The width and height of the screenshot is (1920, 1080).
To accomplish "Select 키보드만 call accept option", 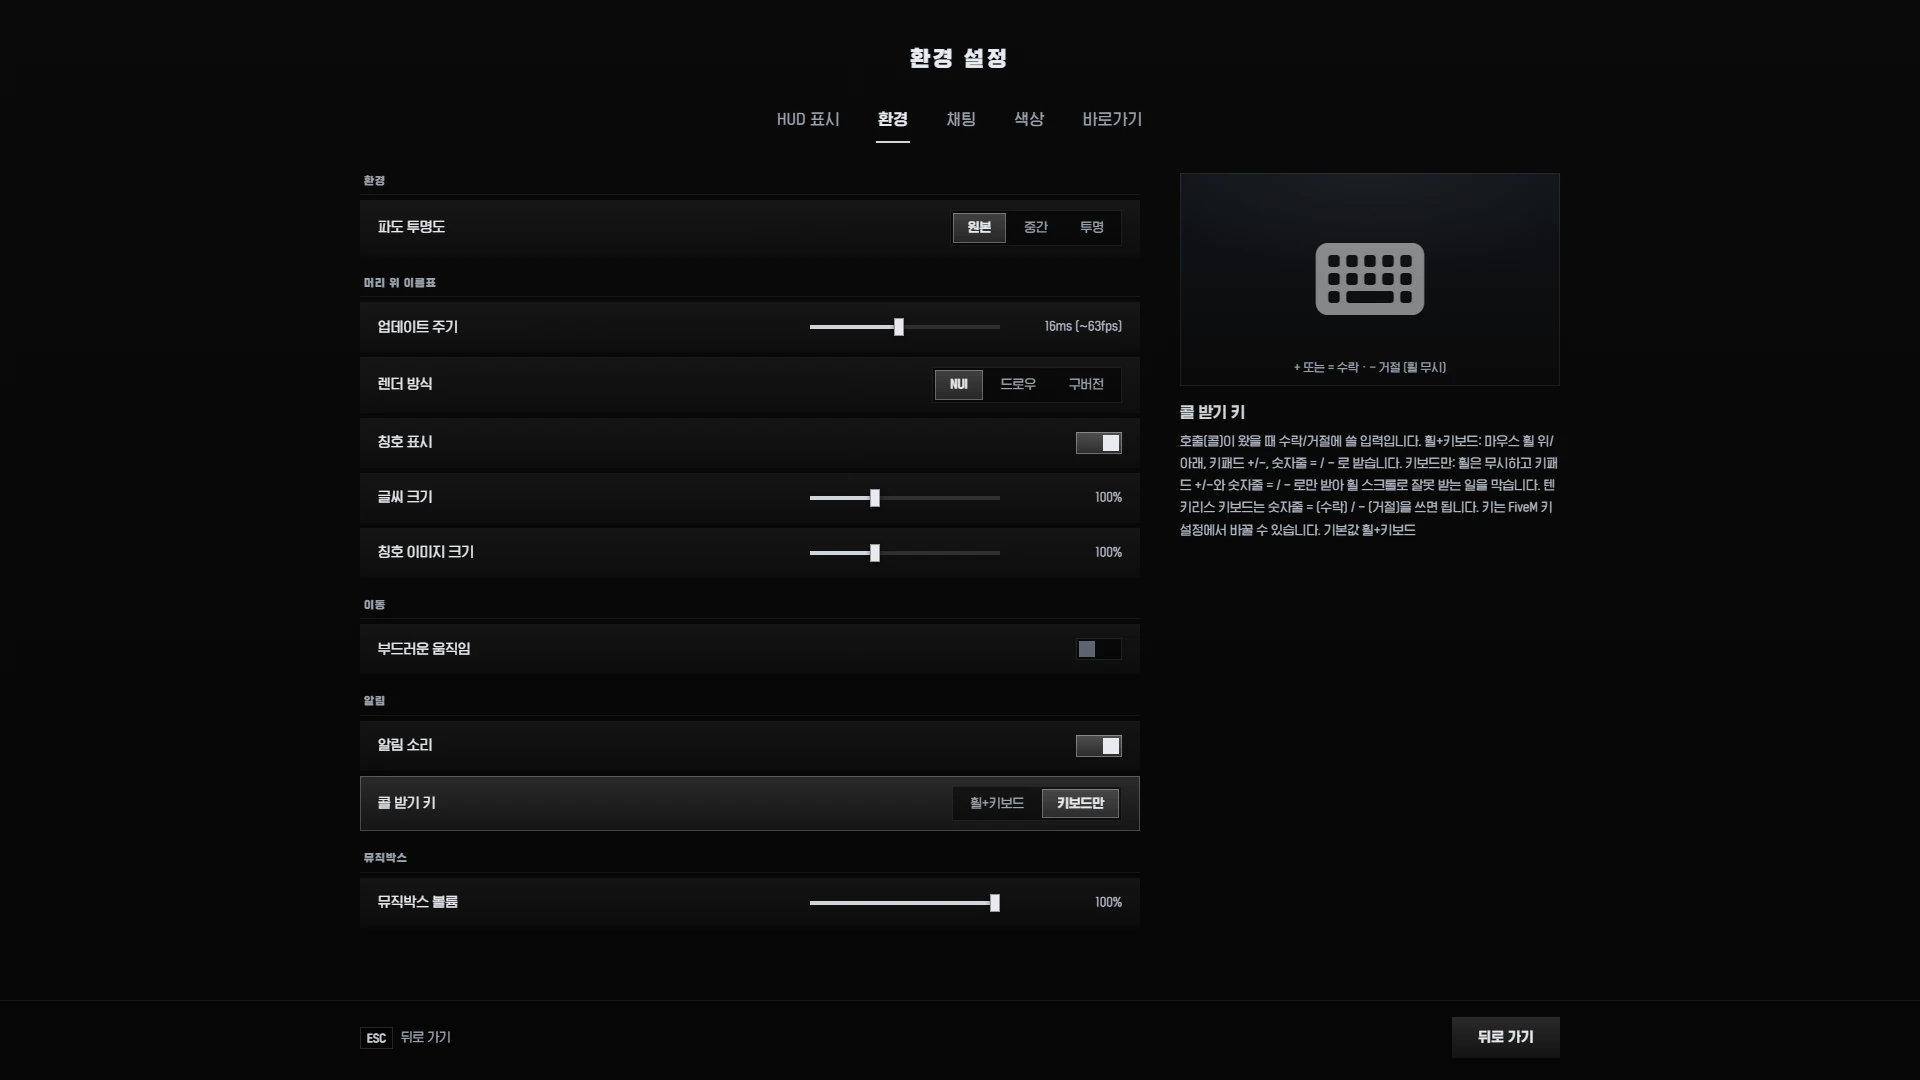I will [x=1080, y=803].
